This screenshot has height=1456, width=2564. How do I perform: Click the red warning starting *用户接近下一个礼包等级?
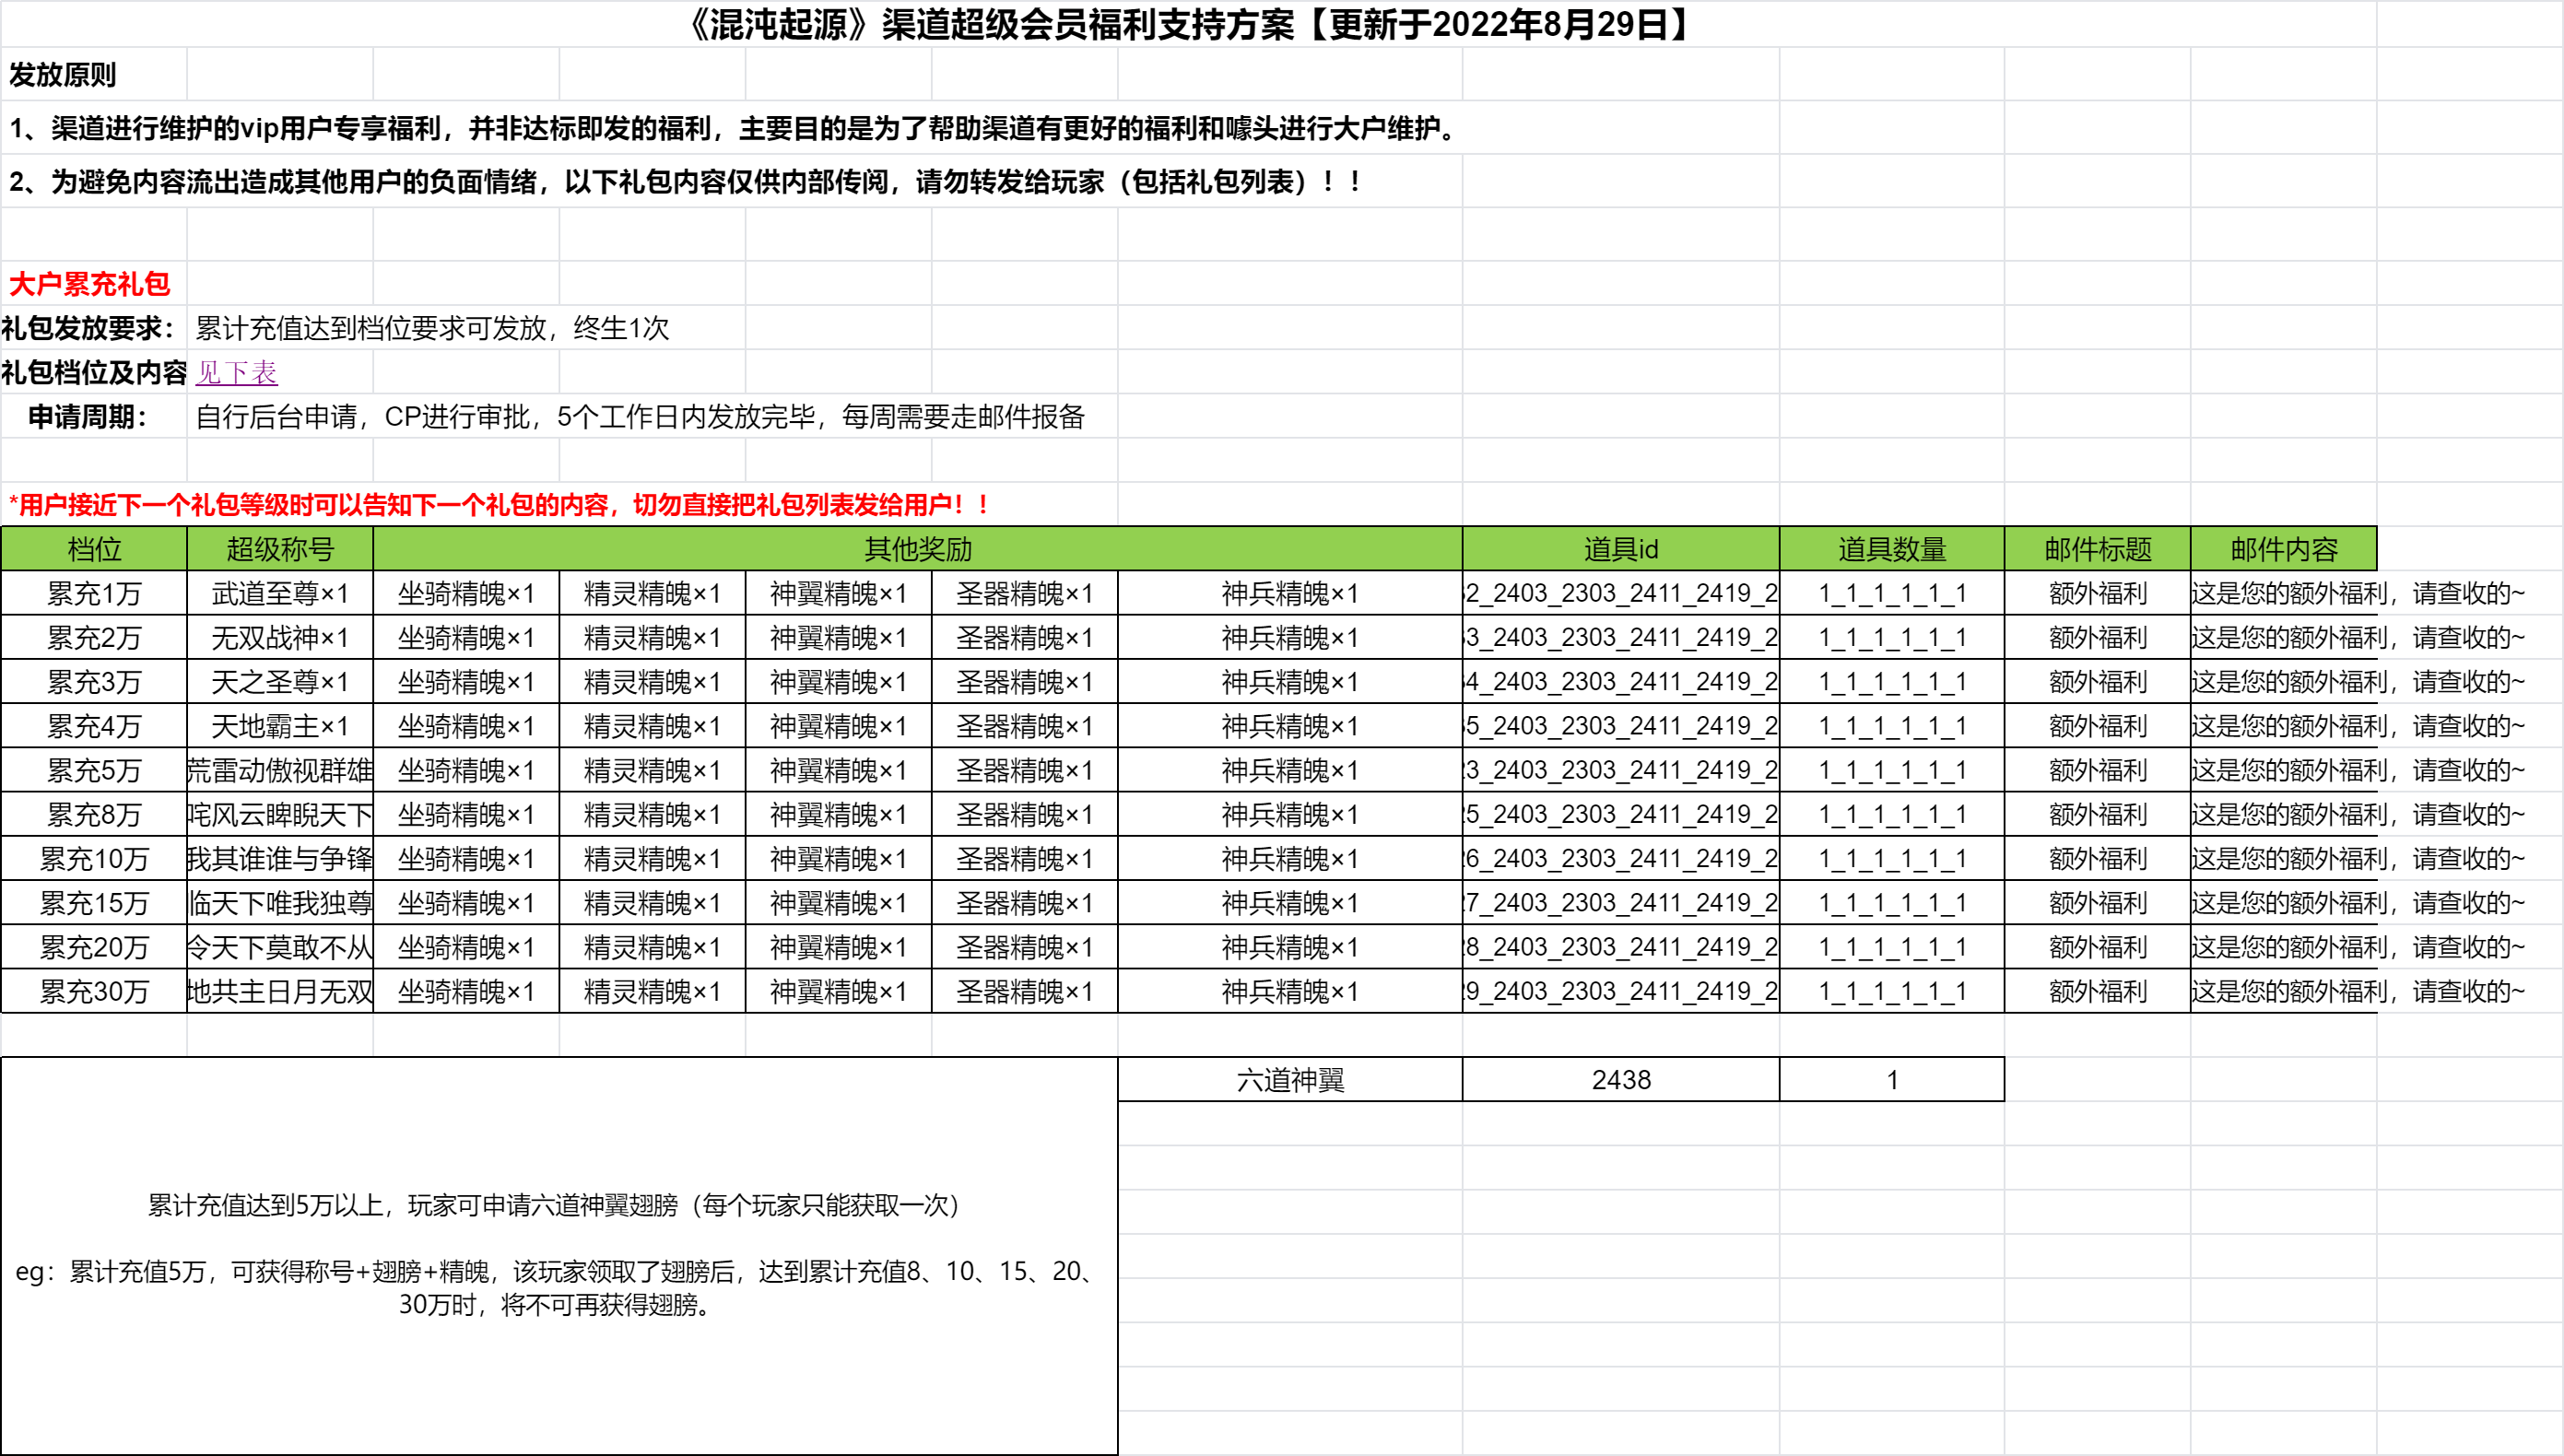(x=499, y=505)
